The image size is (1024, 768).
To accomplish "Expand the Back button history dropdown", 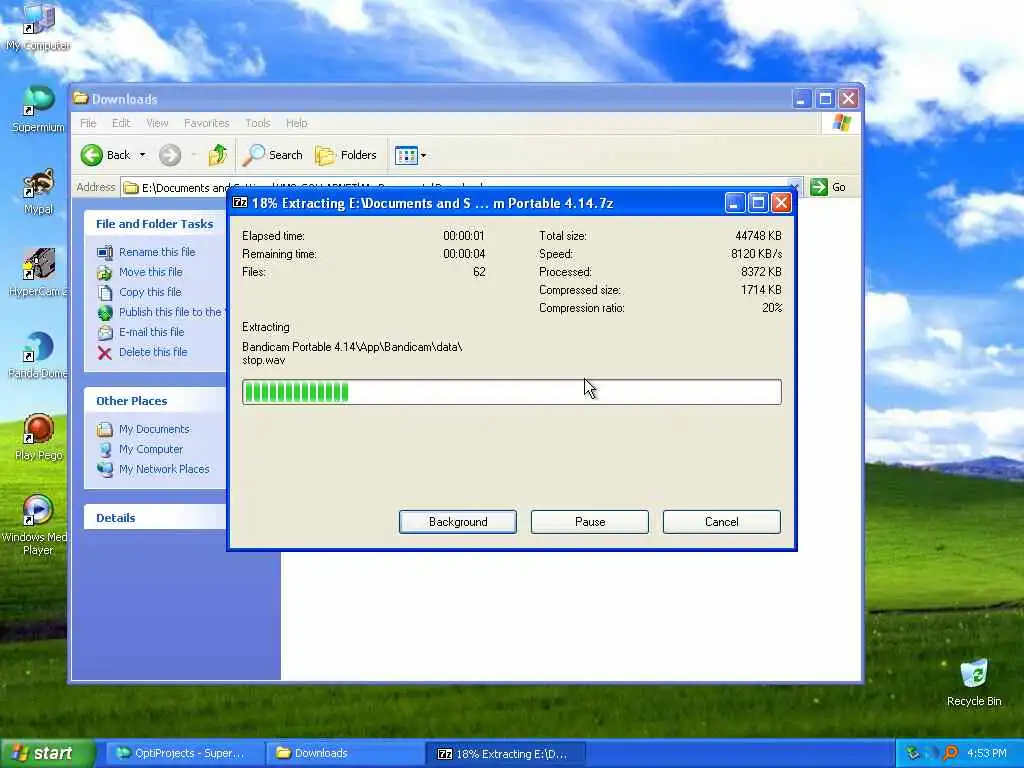I will [142, 155].
